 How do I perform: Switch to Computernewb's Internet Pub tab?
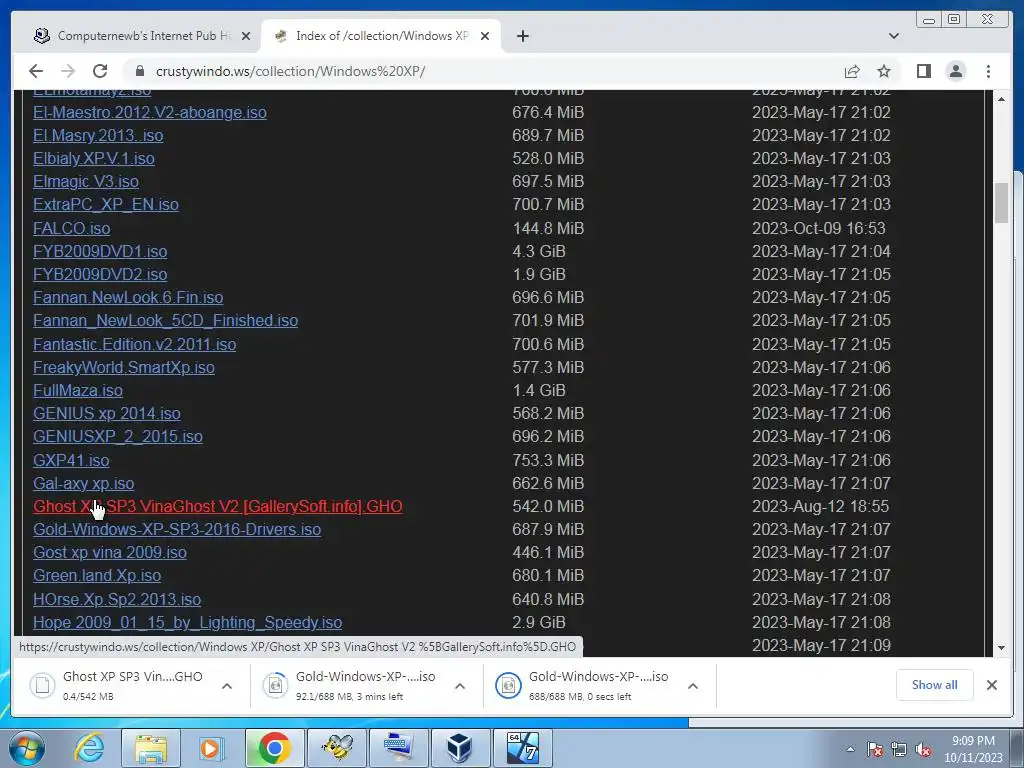click(136, 36)
